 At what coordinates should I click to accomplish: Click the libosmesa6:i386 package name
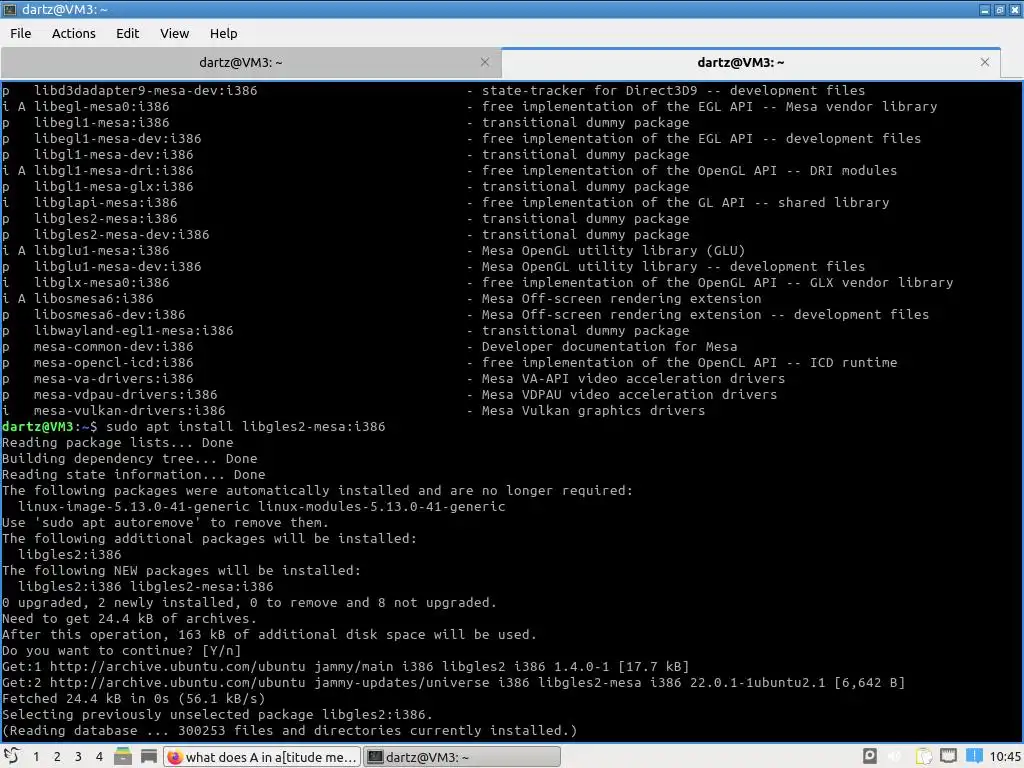[94, 298]
